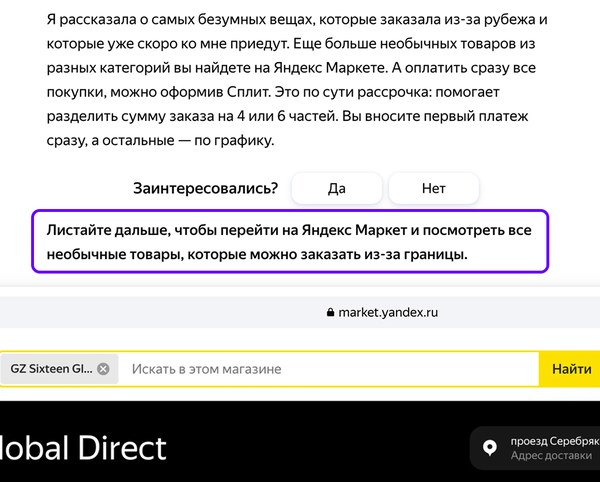Remove the GZ Sixteen shop filter chip
Viewport: 600px width, 482px height.
click(103, 369)
